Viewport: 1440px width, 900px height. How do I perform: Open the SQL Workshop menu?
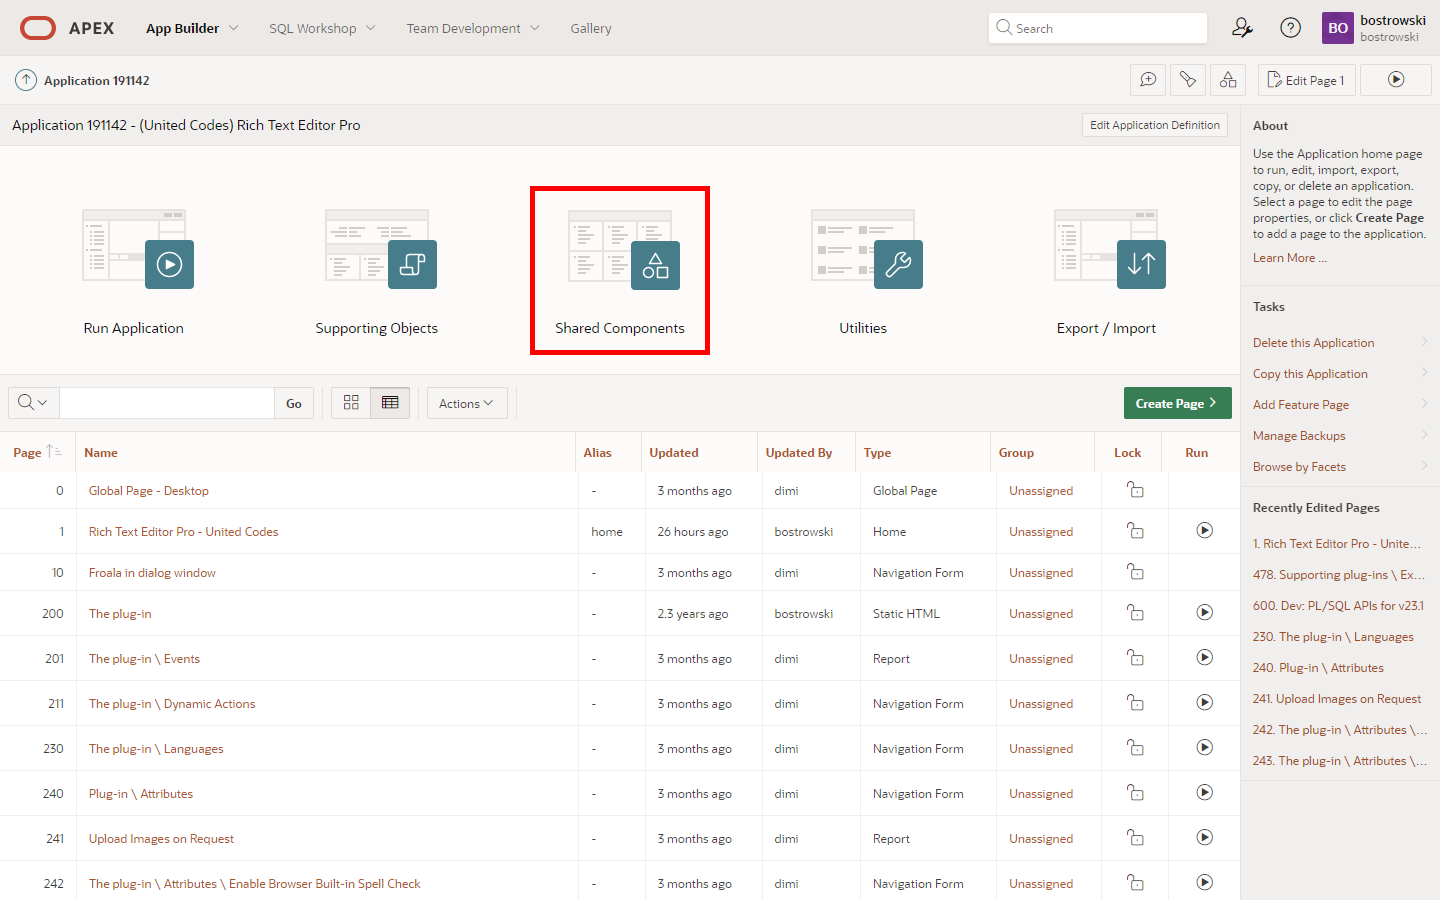pos(321,28)
